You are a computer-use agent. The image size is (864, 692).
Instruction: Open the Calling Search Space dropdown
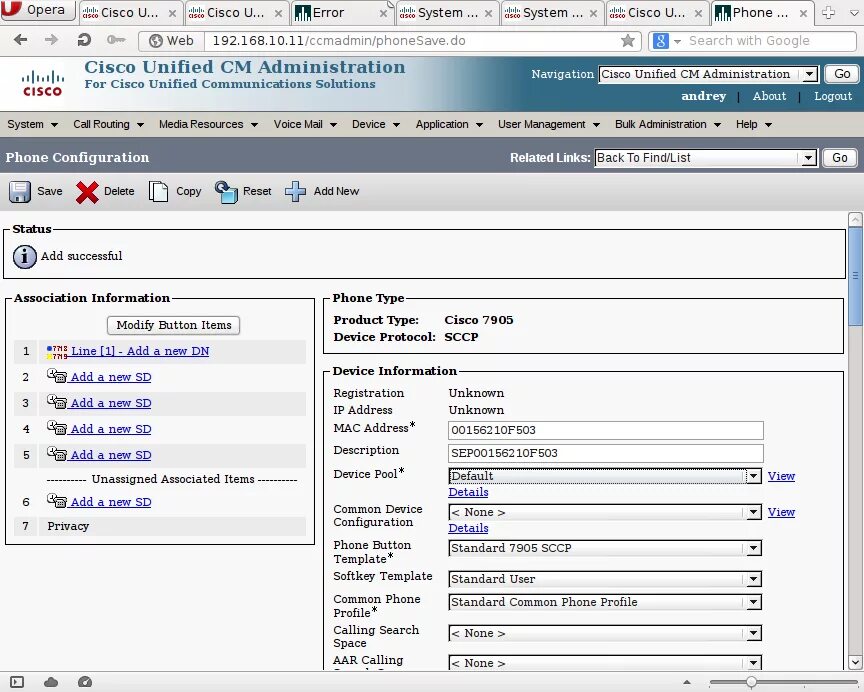(x=604, y=634)
